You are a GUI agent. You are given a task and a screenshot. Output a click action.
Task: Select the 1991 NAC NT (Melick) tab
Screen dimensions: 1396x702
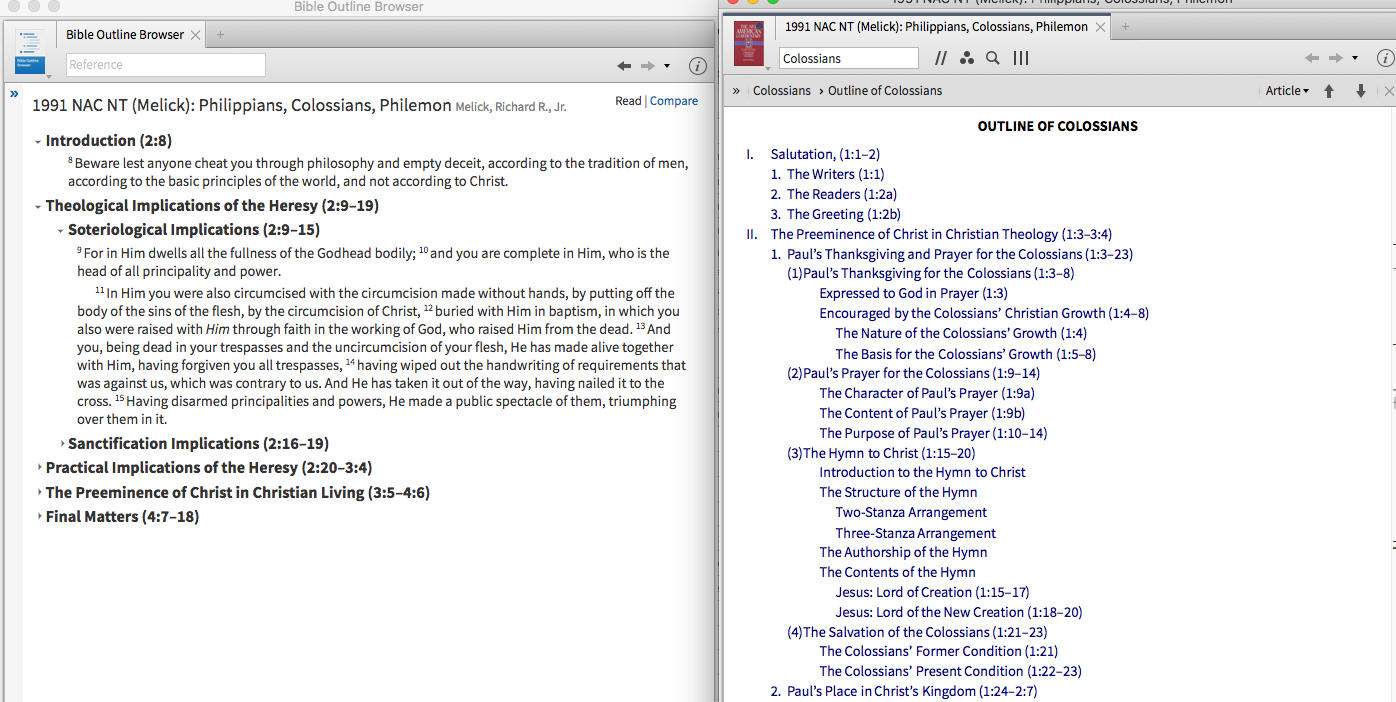tap(936, 27)
